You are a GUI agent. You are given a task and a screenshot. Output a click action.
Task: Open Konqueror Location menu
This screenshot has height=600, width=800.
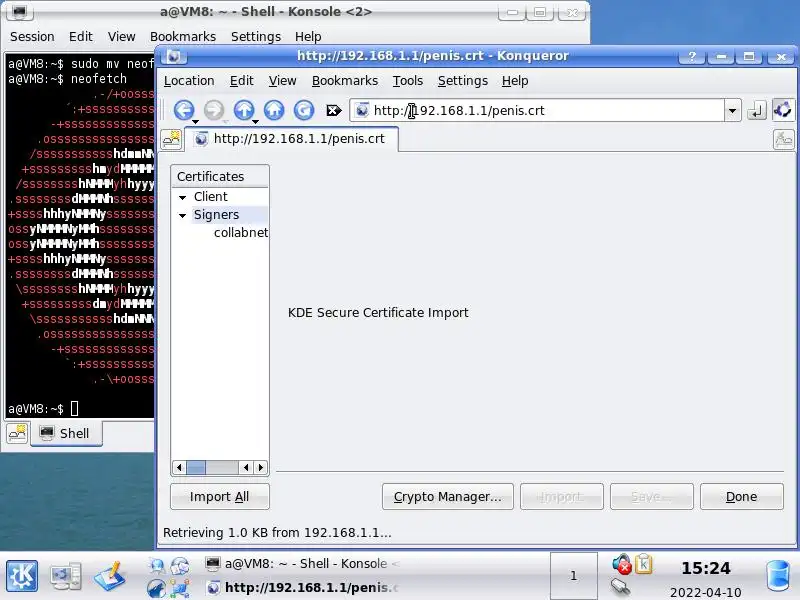[x=189, y=81]
